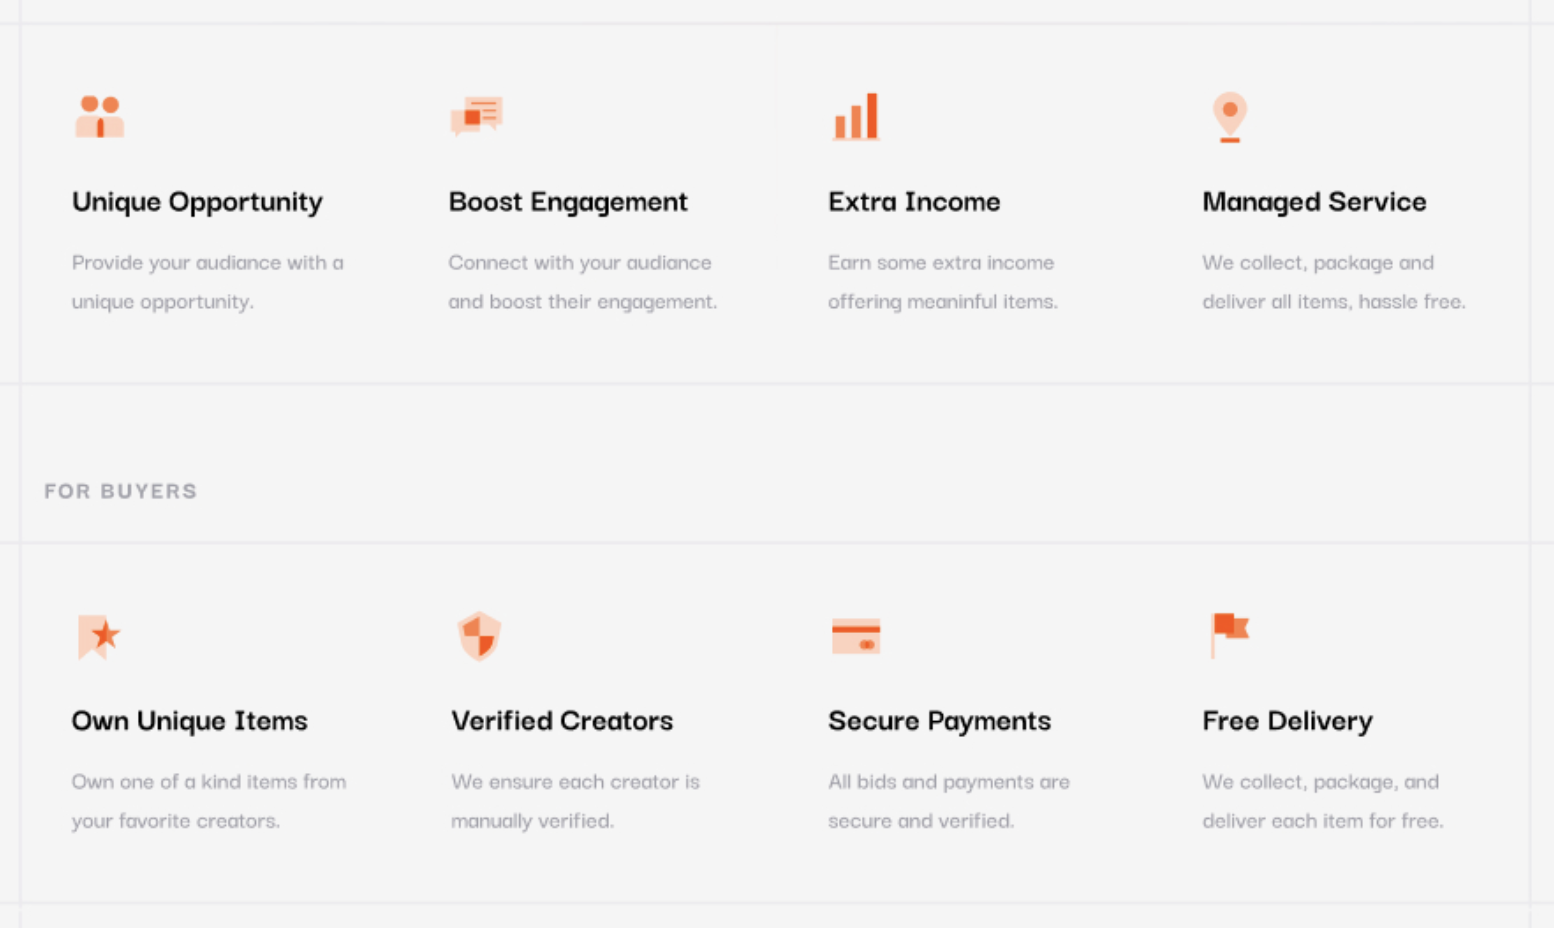Open the Own Unique Items heading
The image size is (1554, 928).
189,721
